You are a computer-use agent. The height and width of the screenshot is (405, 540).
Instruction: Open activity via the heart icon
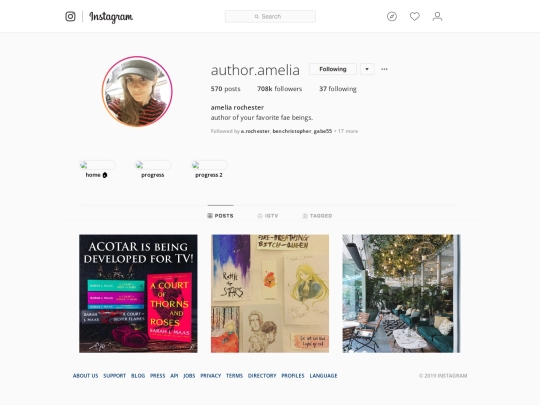[x=415, y=16]
